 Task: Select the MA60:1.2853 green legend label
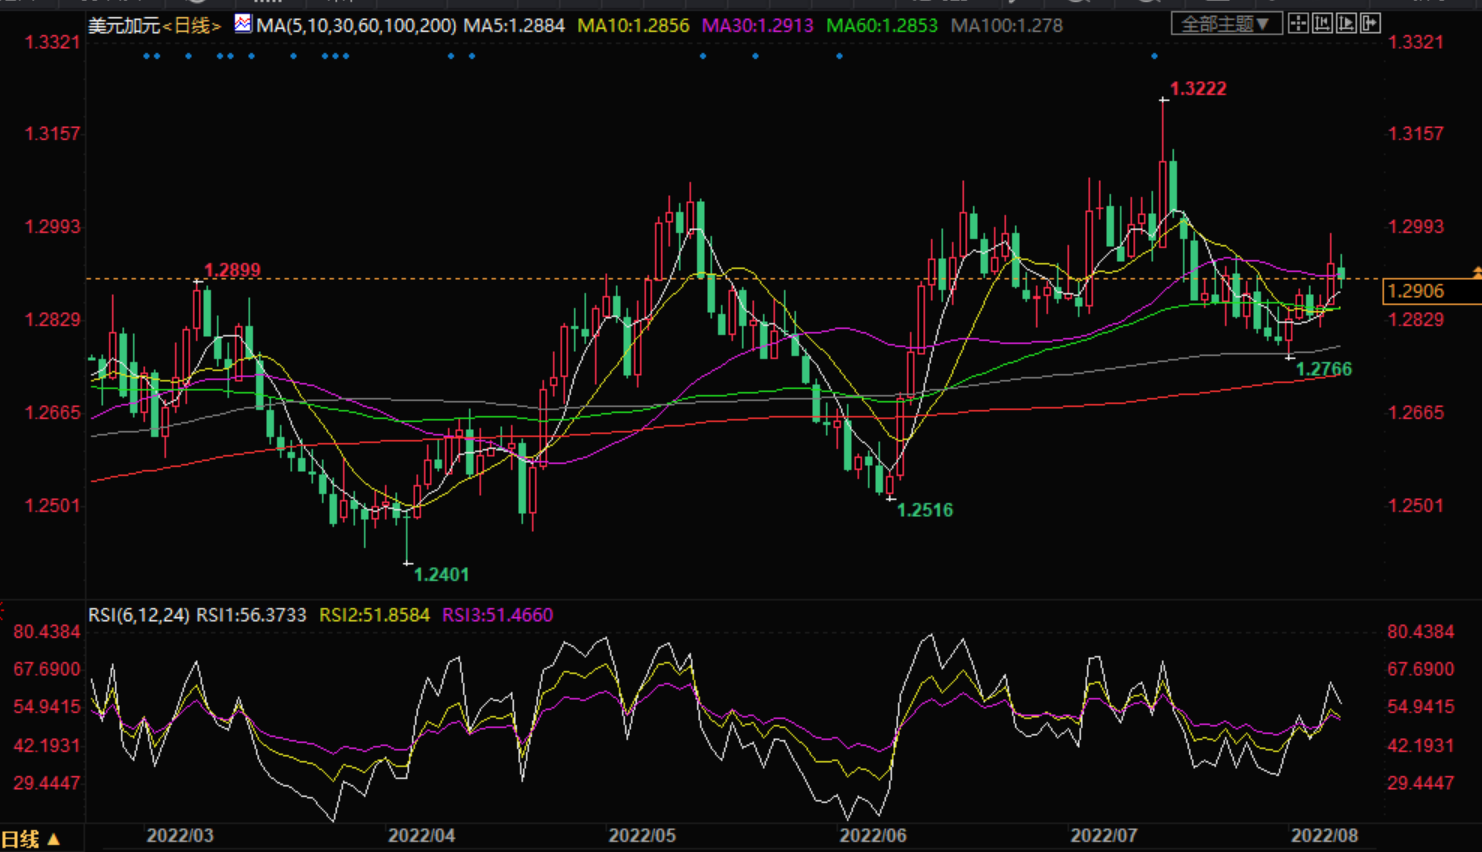point(881,25)
